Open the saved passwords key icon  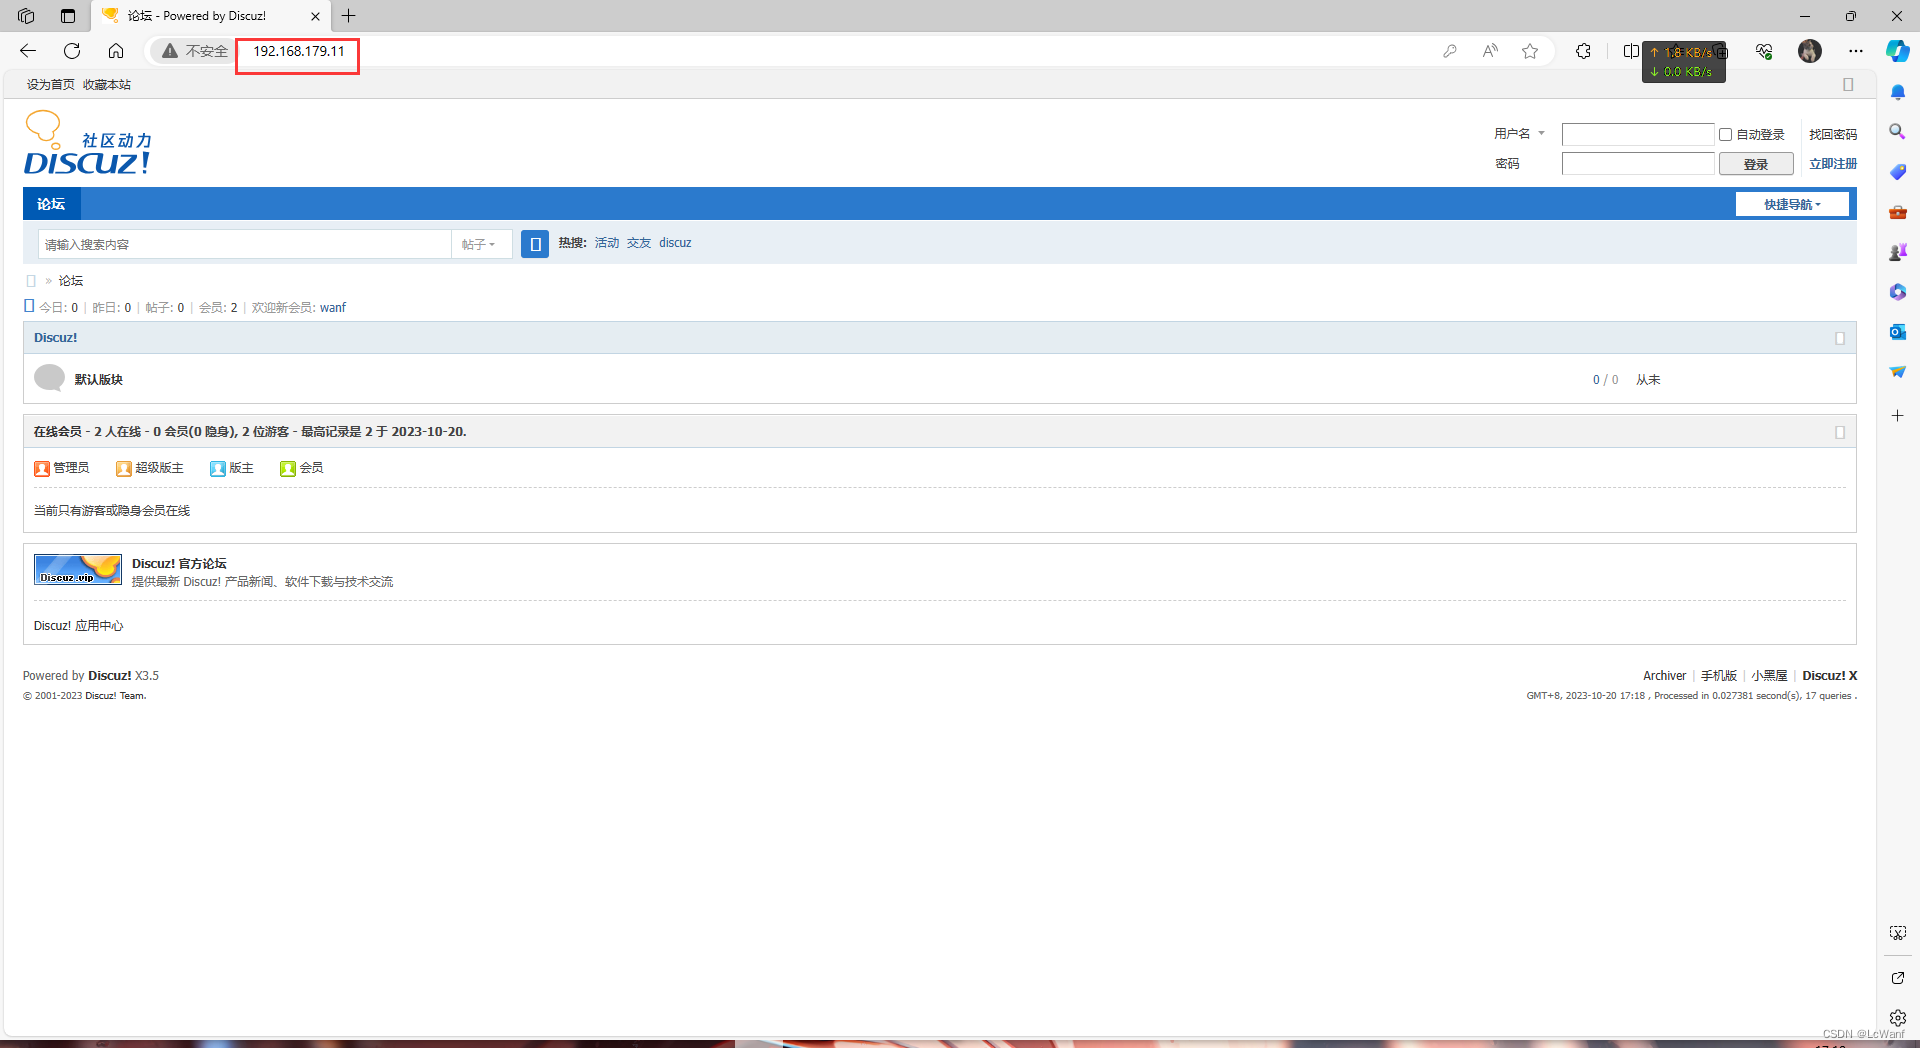tap(1450, 51)
